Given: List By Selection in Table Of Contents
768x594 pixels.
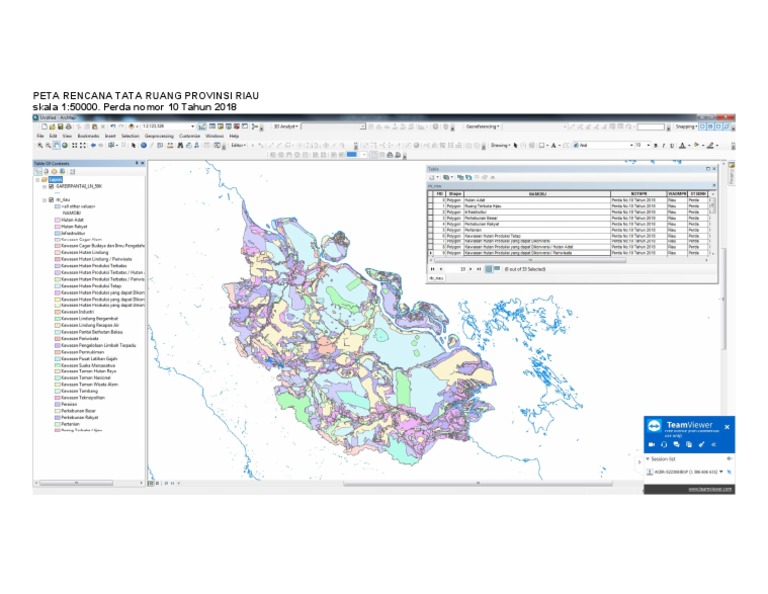Looking at the screenshot, I should coord(62,171).
